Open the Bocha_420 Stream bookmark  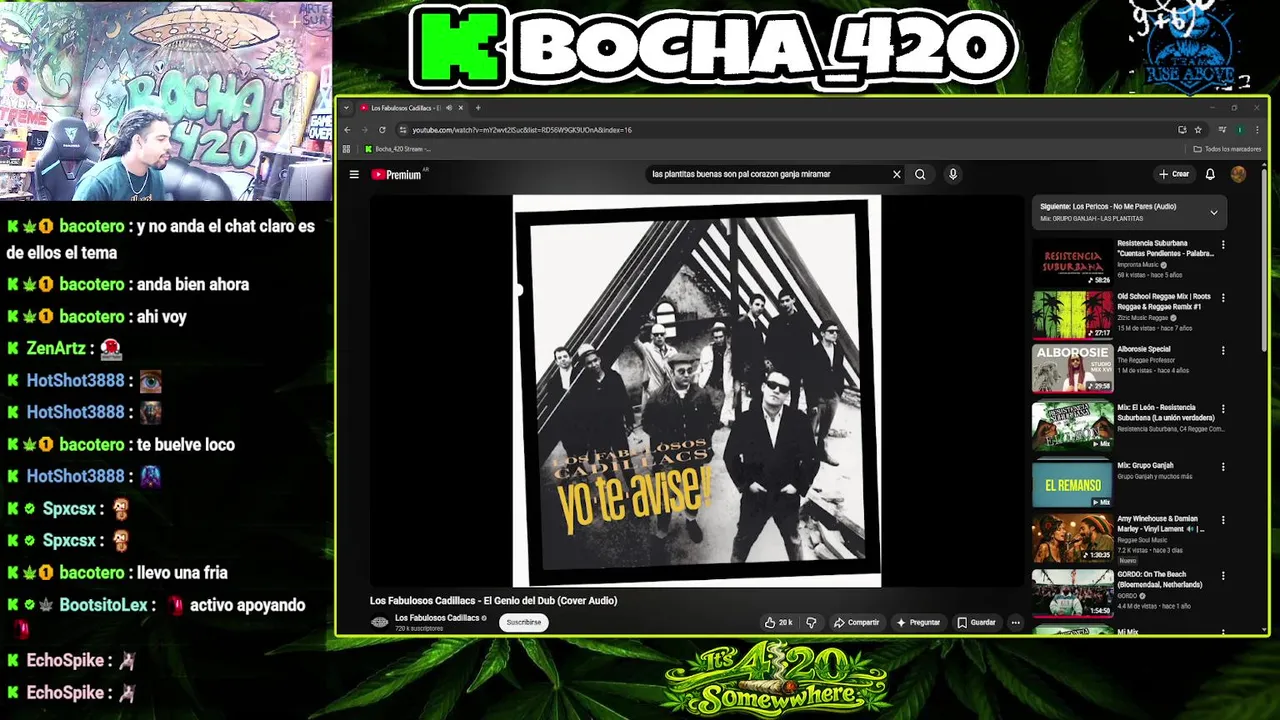pyautogui.click(x=398, y=149)
